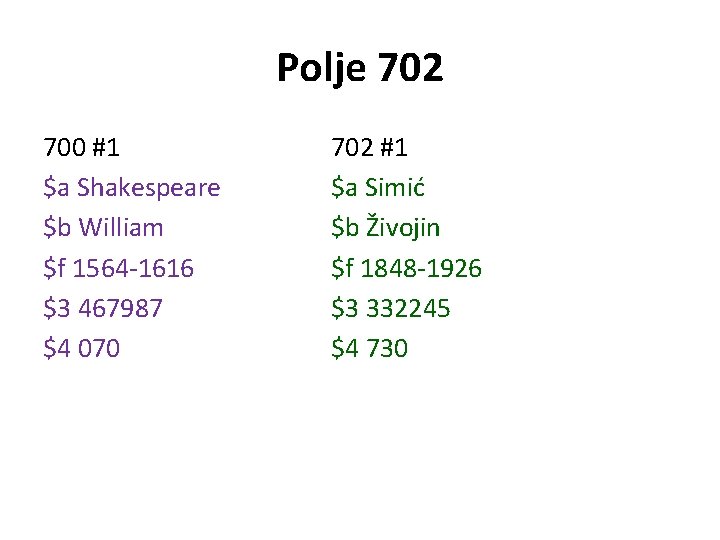Click the '$a Simić' subfield line

pyautogui.click(x=378, y=187)
